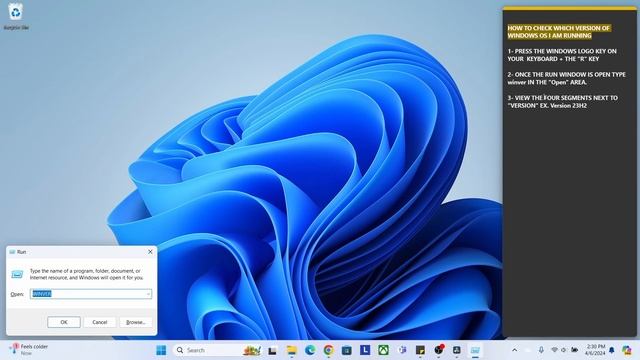
Task: Show hidden system tray icons chevron
Action: (514, 350)
